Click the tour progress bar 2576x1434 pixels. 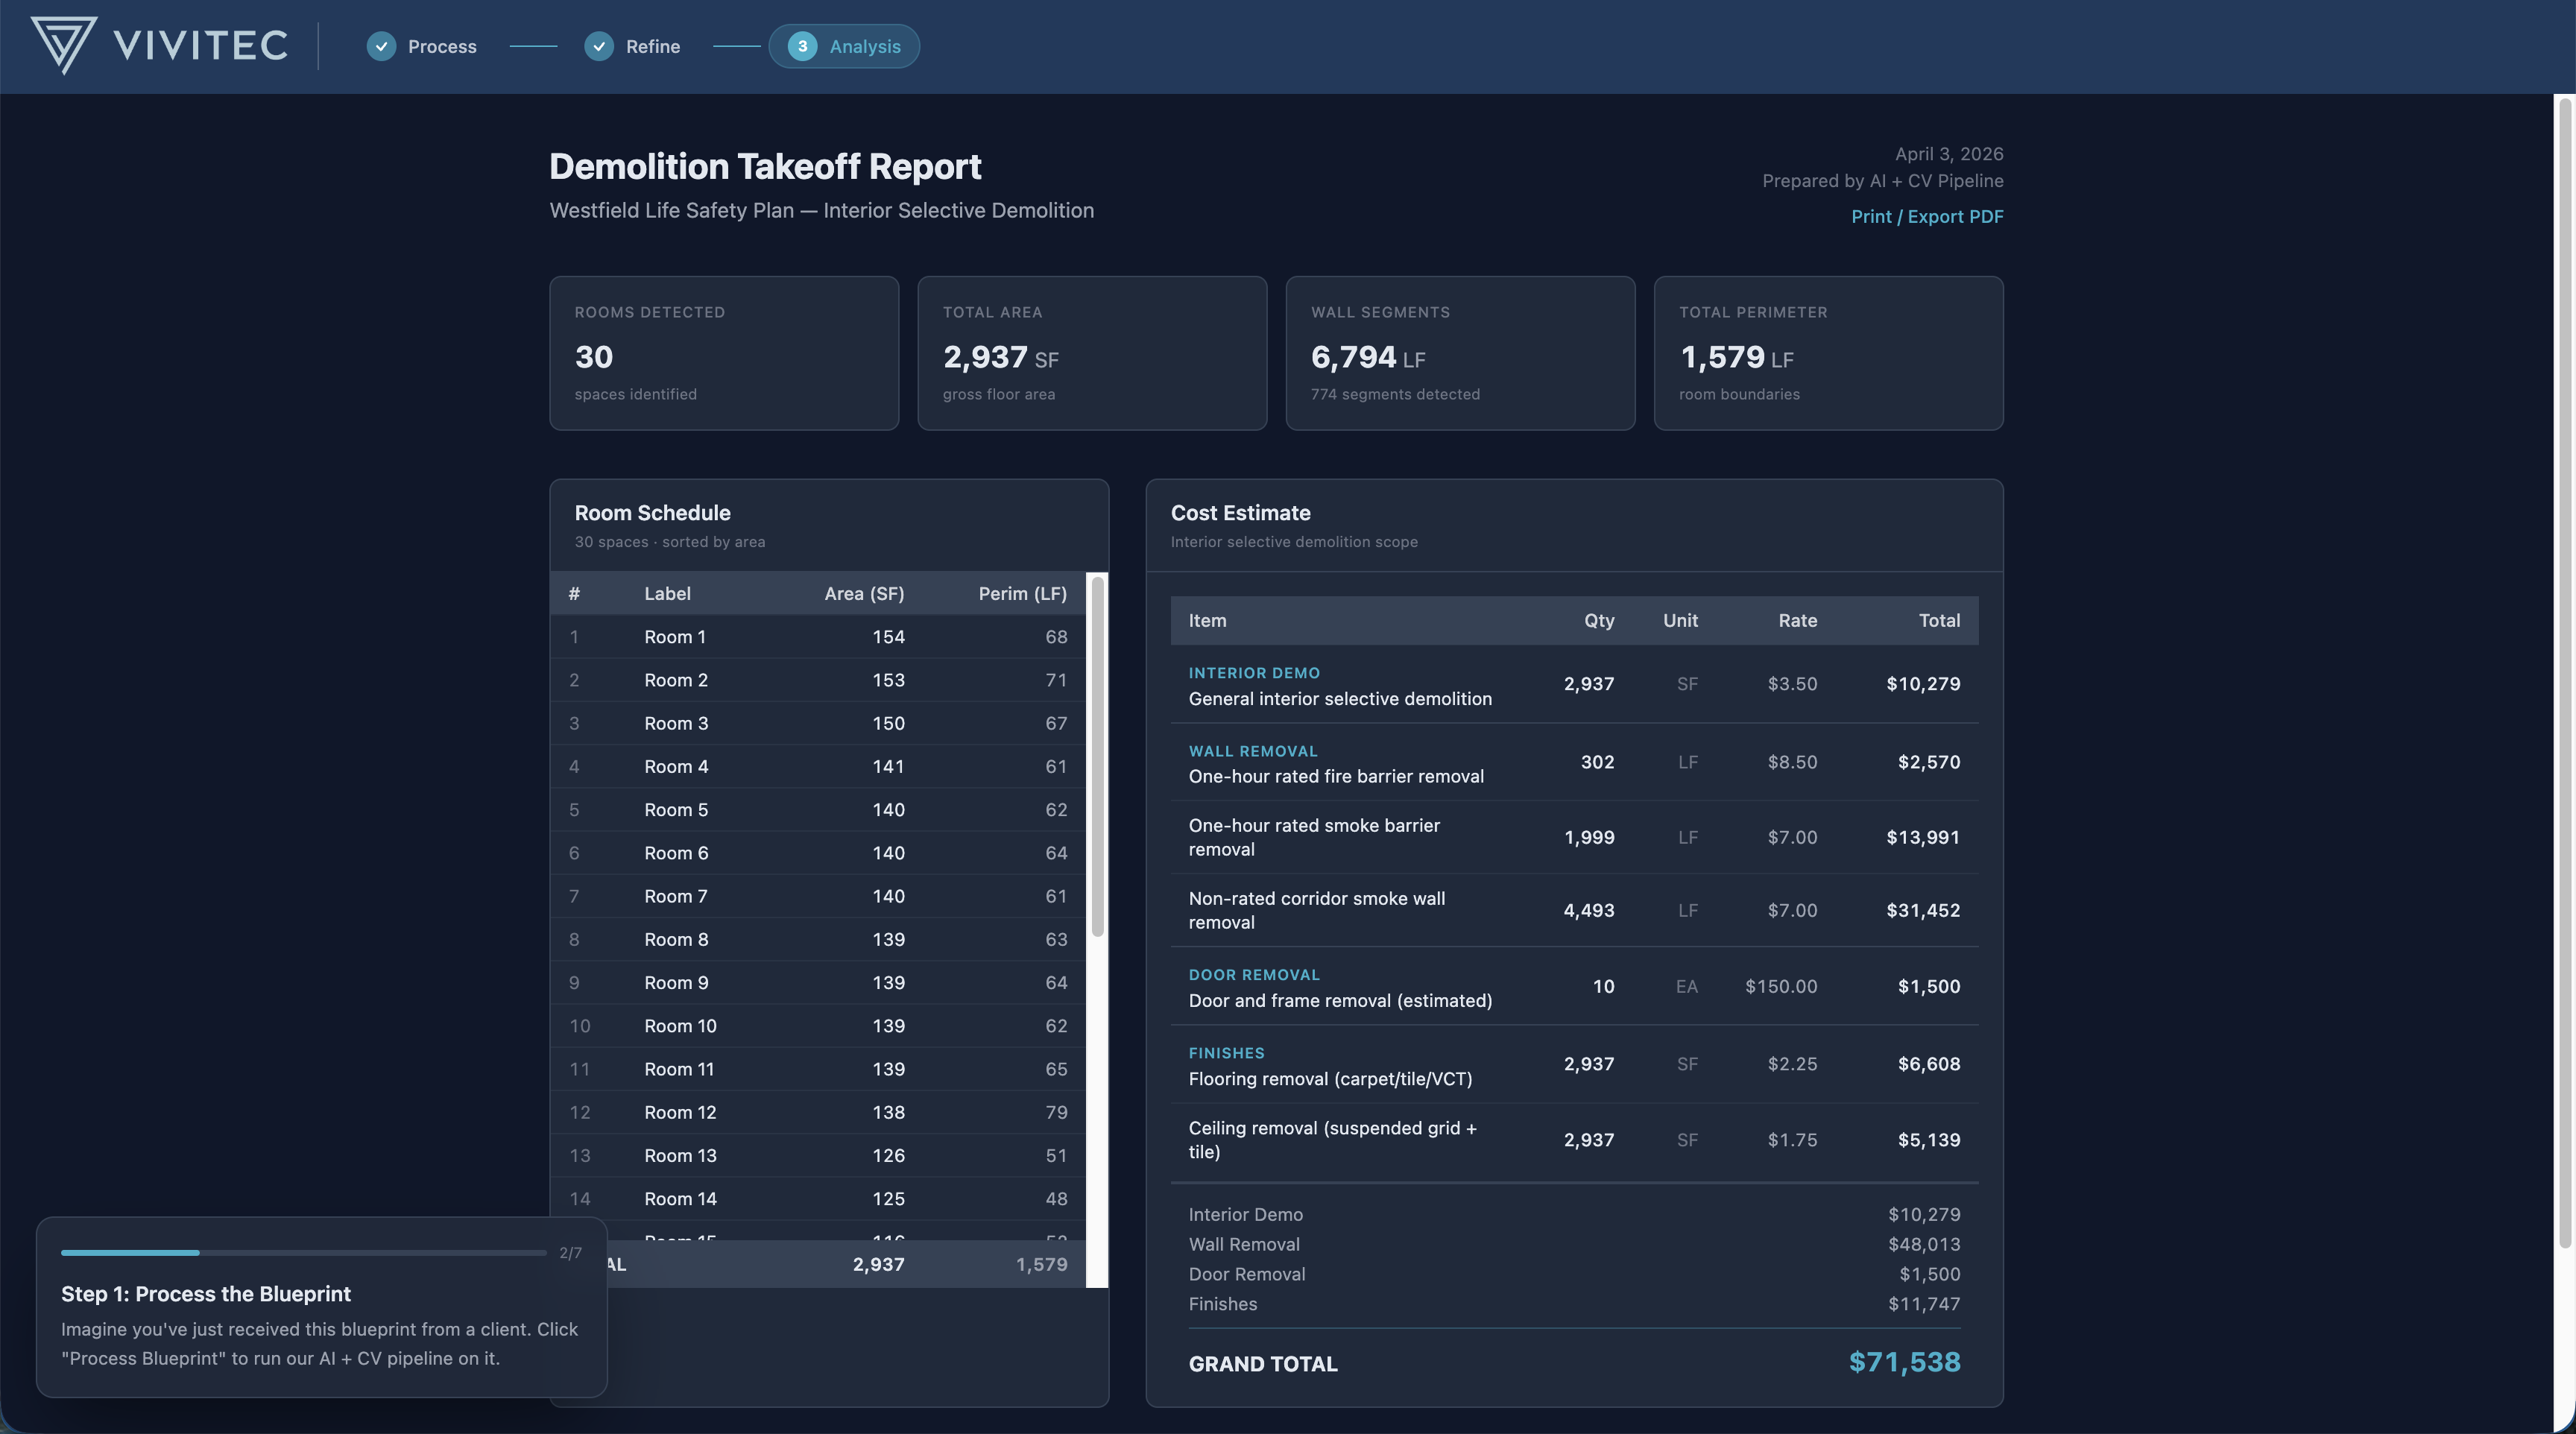(x=303, y=1252)
